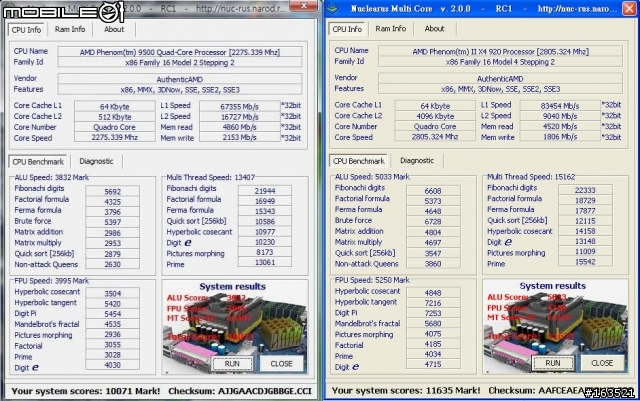The height and width of the screenshot is (401, 640).
Task: Click the Pictures morphing value 11009
Action: tap(585, 251)
